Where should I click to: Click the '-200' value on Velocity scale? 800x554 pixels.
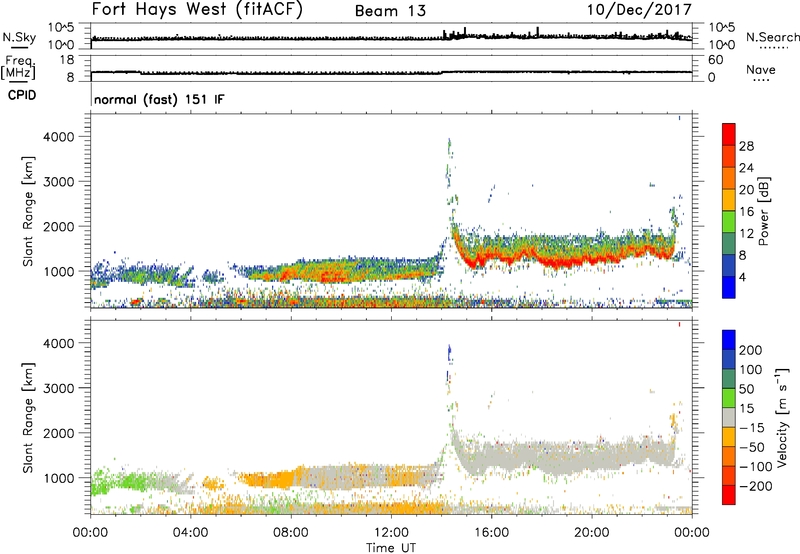756,486
